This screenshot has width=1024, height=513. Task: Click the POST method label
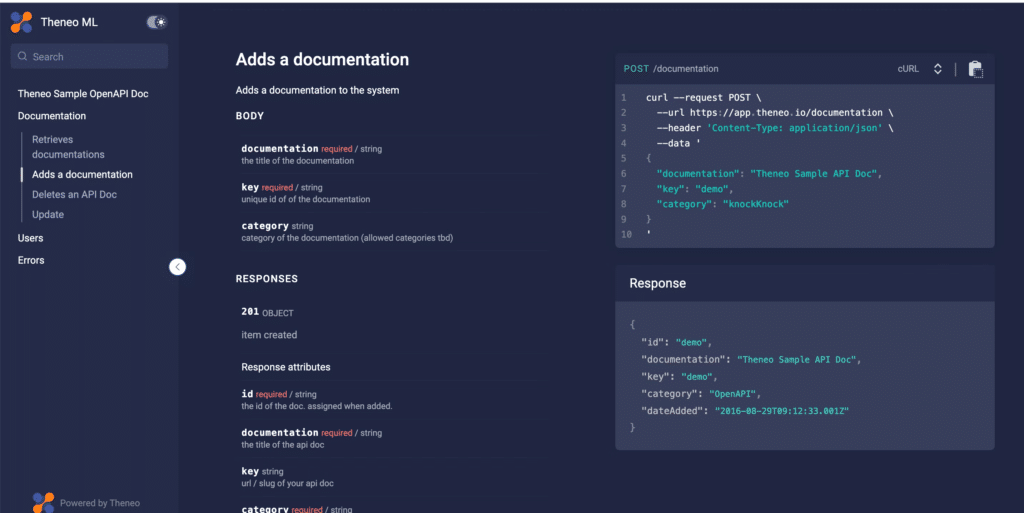click(x=636, y=69)
